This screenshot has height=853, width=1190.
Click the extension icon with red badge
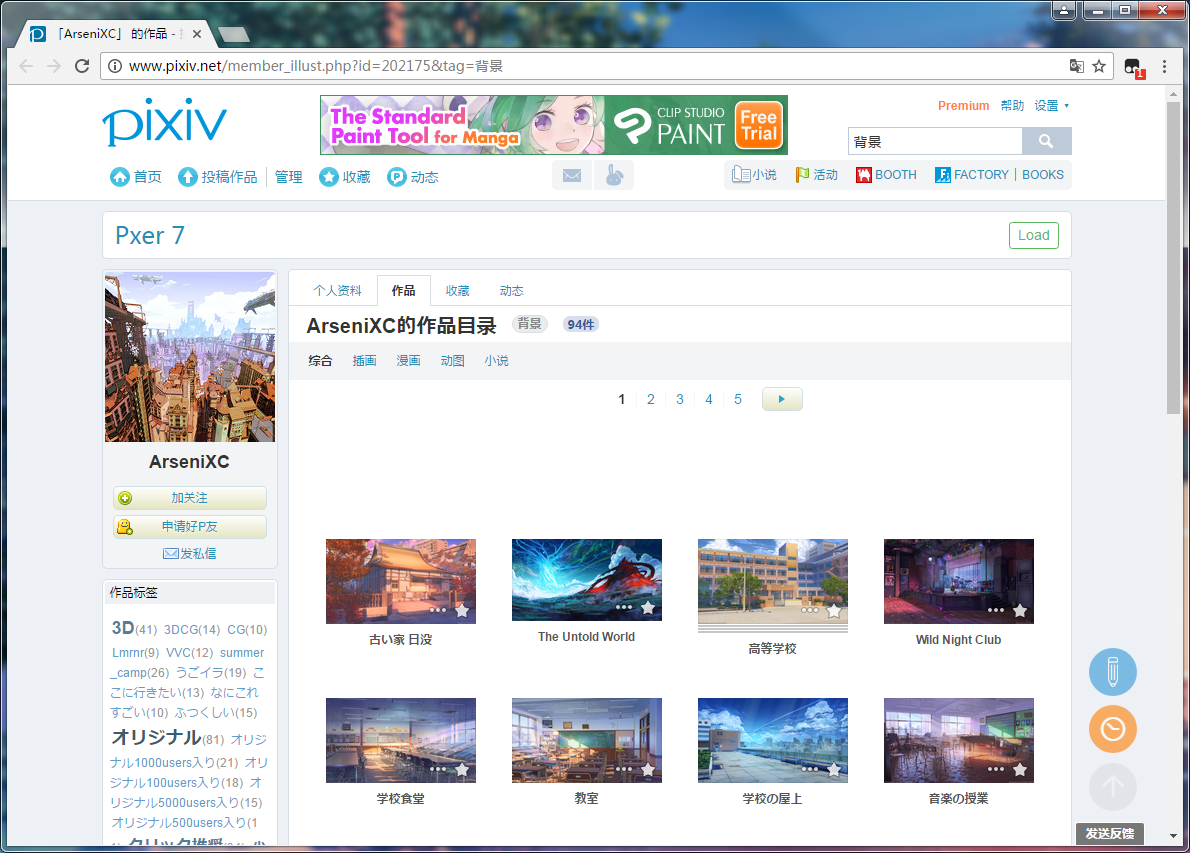(x=1134, y=68)
